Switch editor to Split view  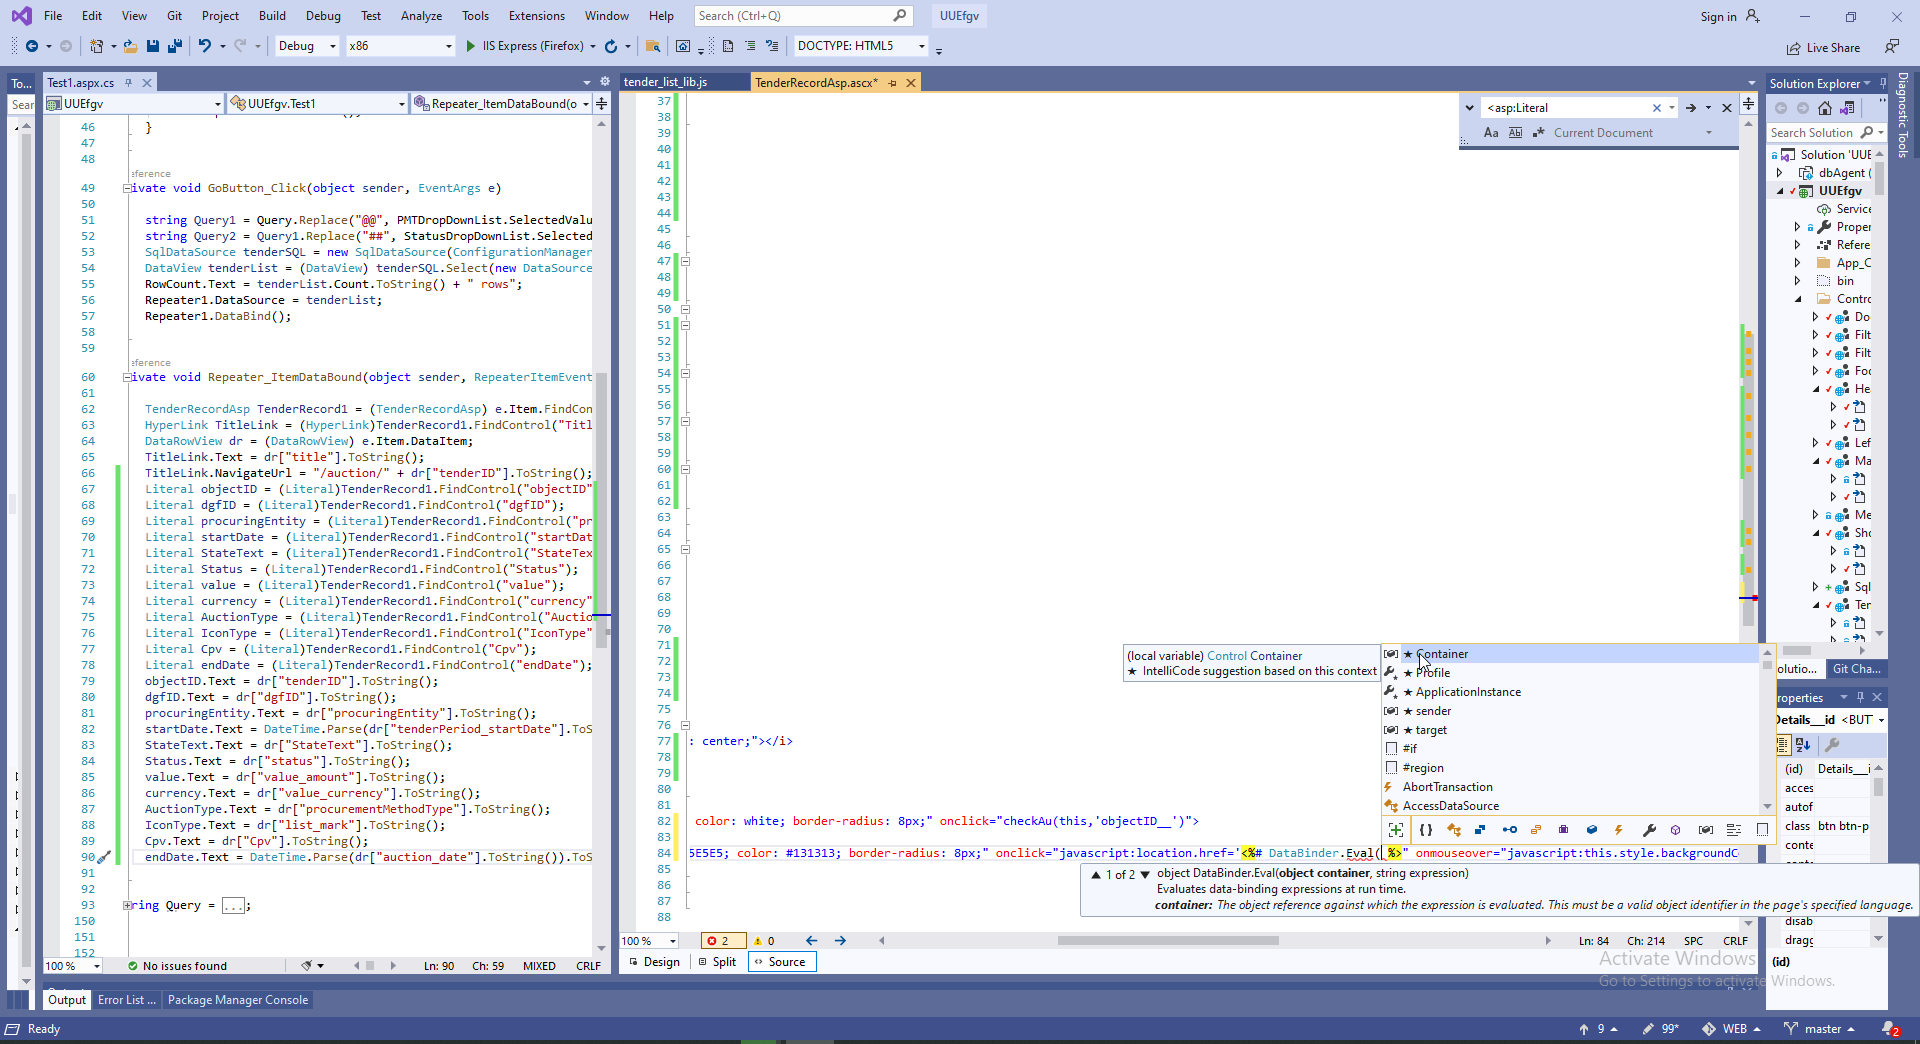click(717, 962)
